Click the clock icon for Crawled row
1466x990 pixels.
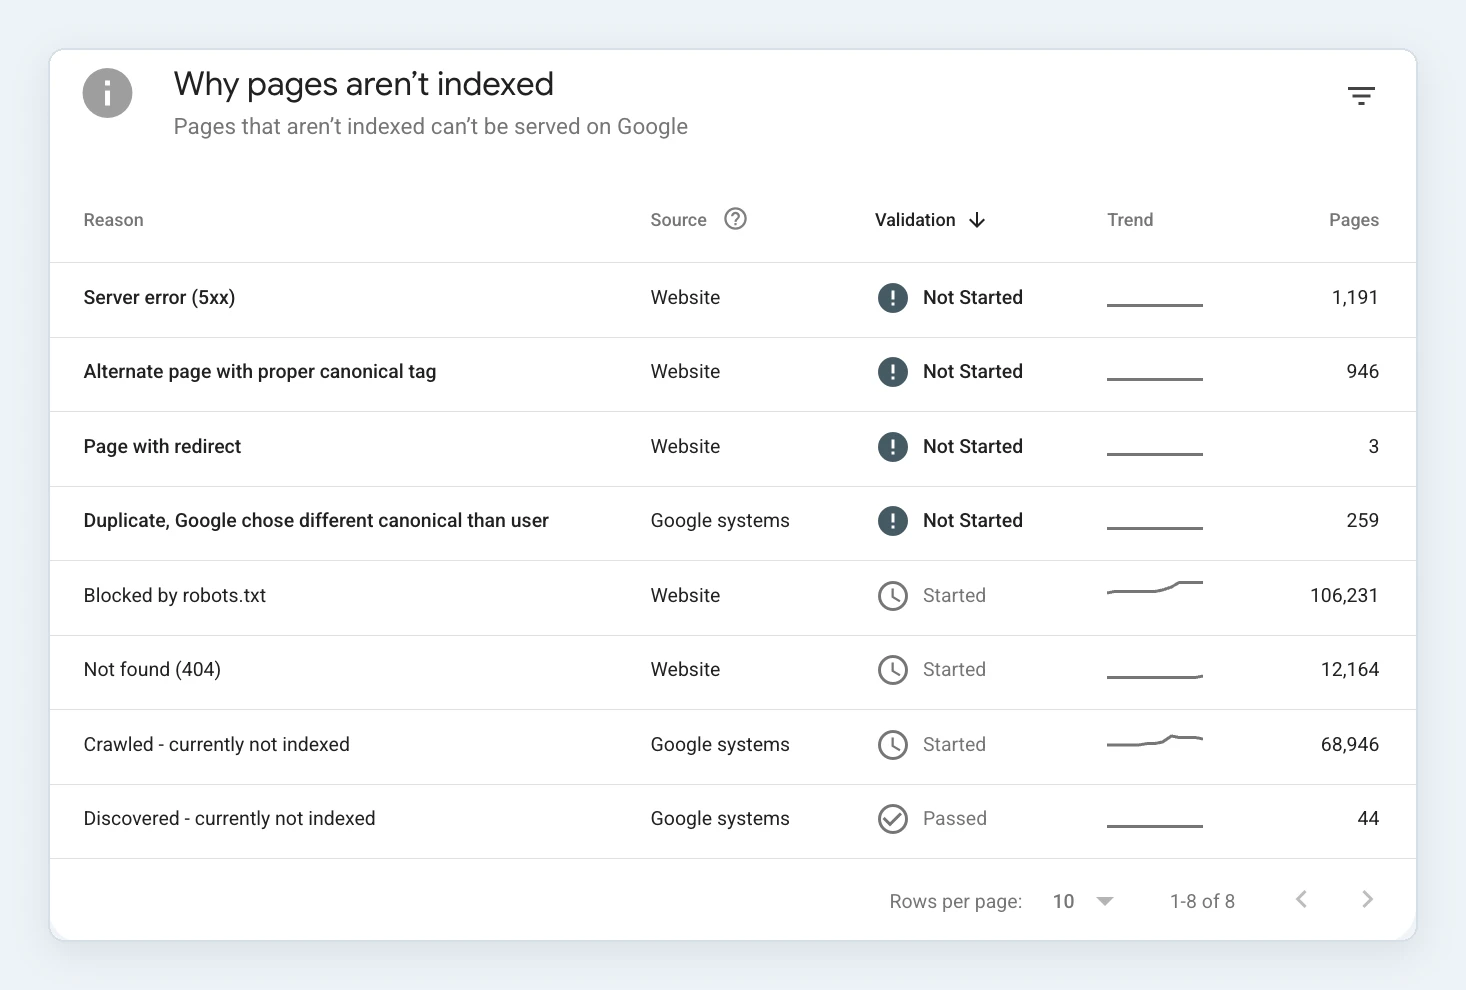tap(892, 745)
